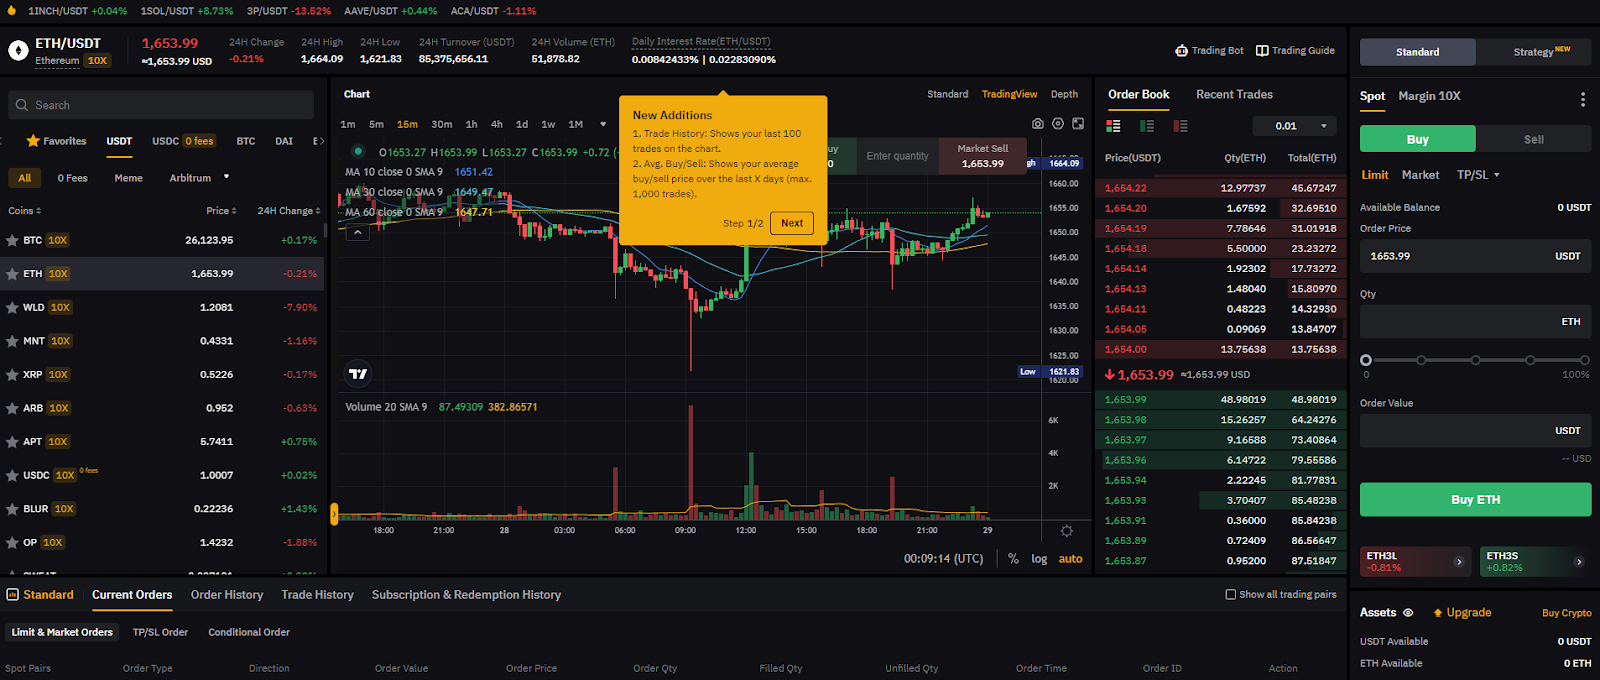Viewport: 1600px width, 680px height.
Task: Favorite XRP with its star icon
Action: click(12, 375)
